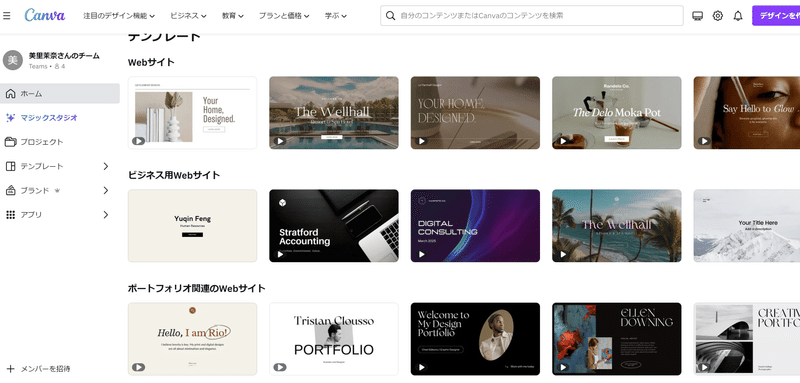Image resolution: width=800 pixels, height=383 pixels.
Task: Click play icon on Hello, I am Rio card
Action: click(138, 367)
